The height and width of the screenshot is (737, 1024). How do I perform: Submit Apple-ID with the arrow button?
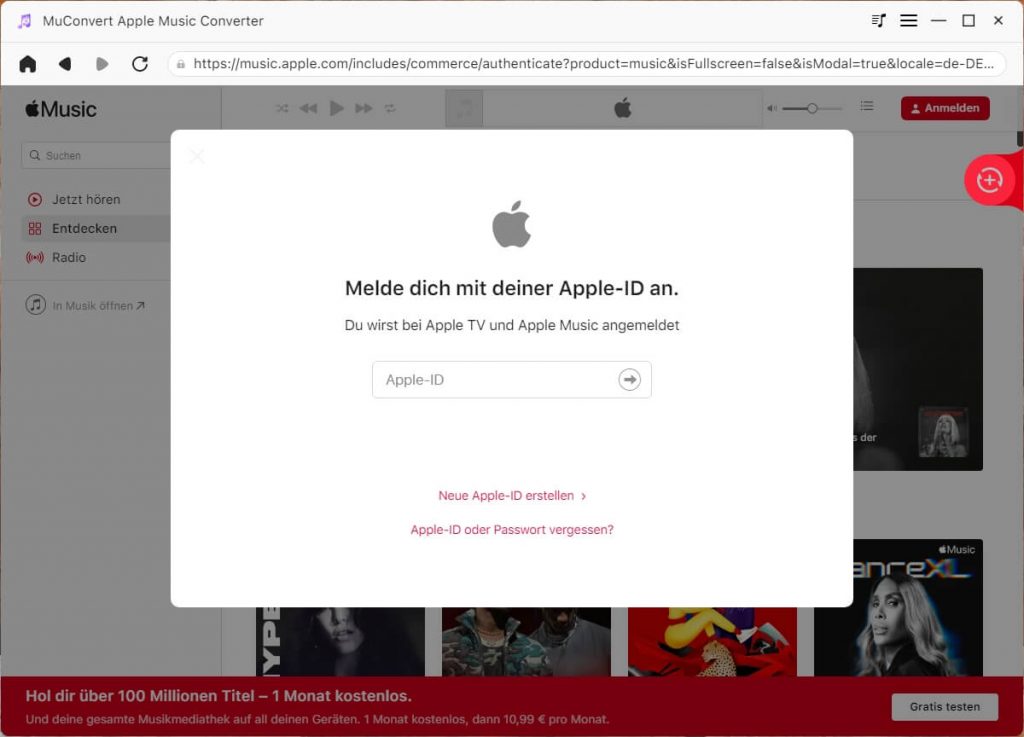(x=630, y=380)
